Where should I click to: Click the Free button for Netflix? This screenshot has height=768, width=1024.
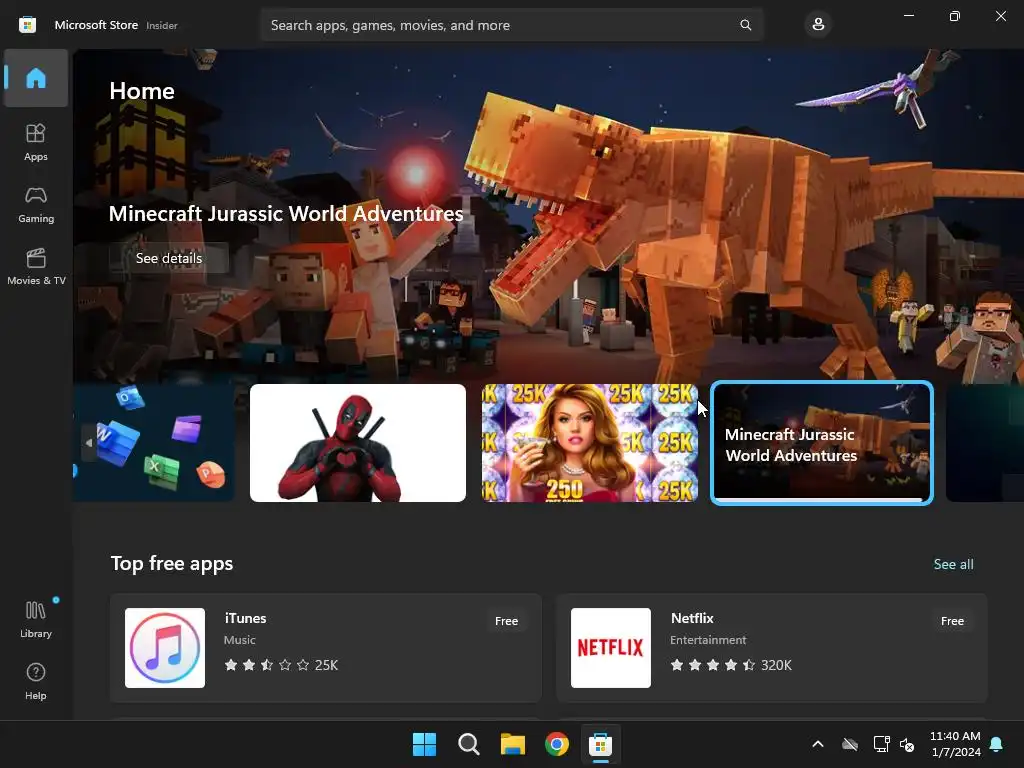point(952,621)
